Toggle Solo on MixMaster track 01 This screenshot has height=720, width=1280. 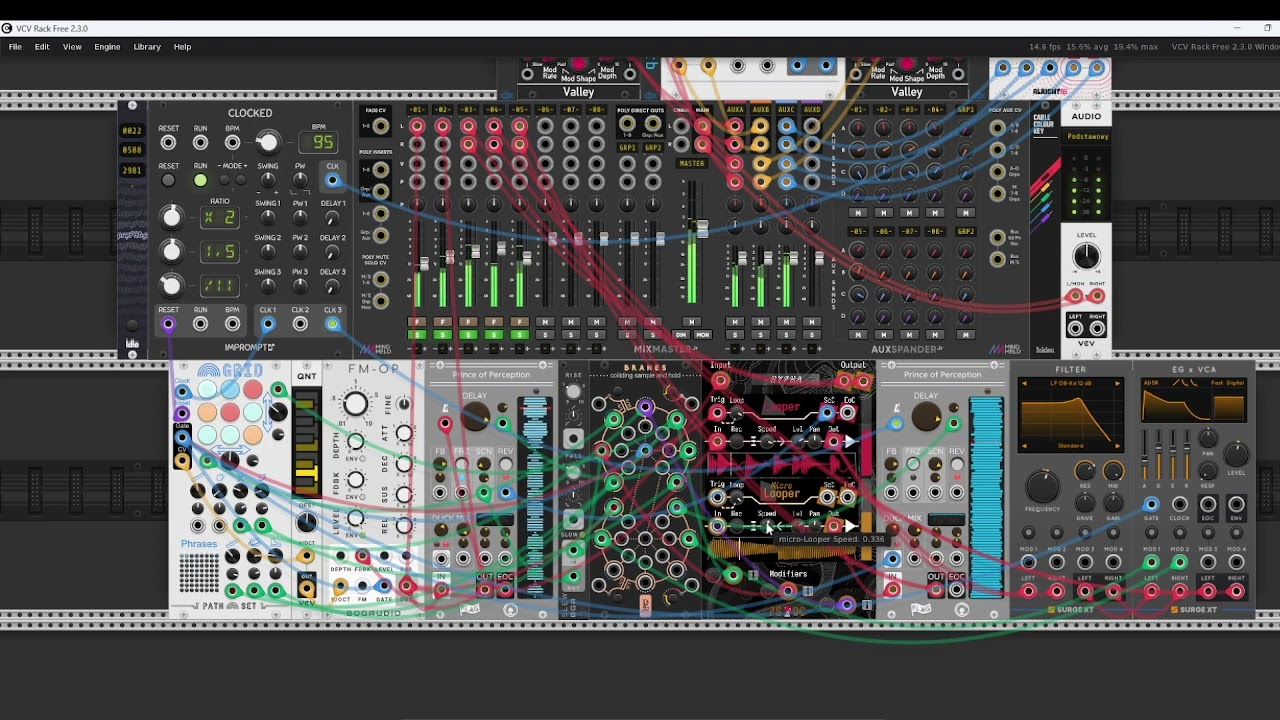tap(417, 335)
